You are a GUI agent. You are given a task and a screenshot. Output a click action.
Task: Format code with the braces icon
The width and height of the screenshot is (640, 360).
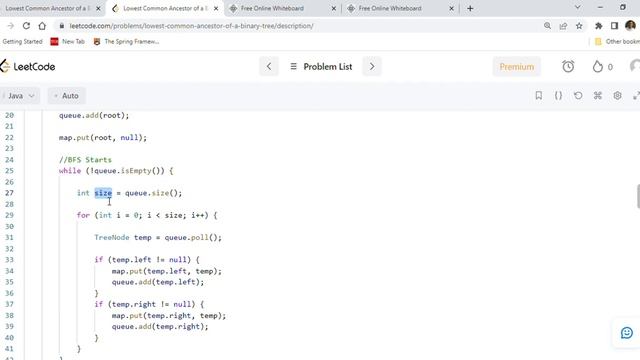(x=558, y=96)
